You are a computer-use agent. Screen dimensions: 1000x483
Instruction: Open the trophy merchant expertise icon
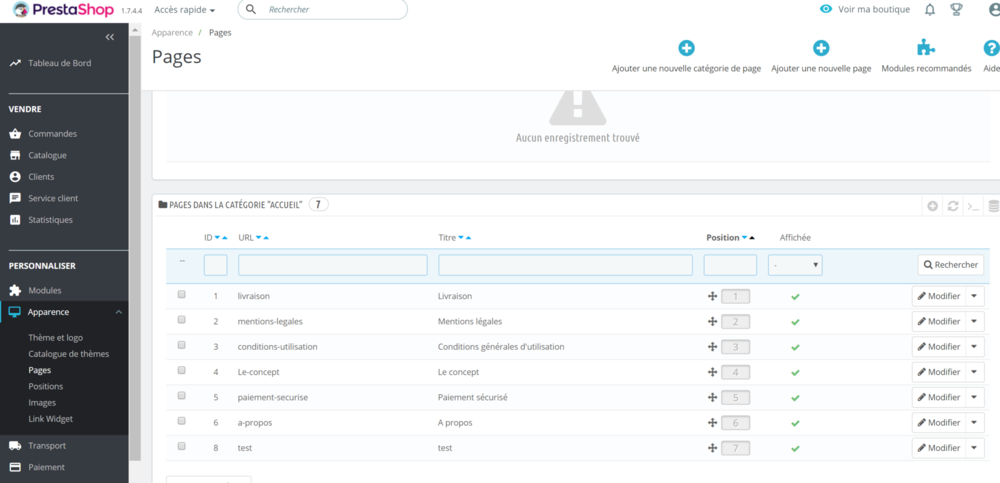pyautogui.click(x=956, y=10)
